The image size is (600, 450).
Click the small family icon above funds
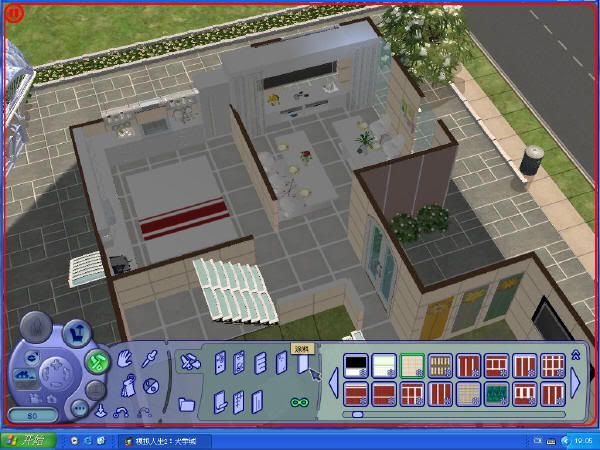click(35, 399)
